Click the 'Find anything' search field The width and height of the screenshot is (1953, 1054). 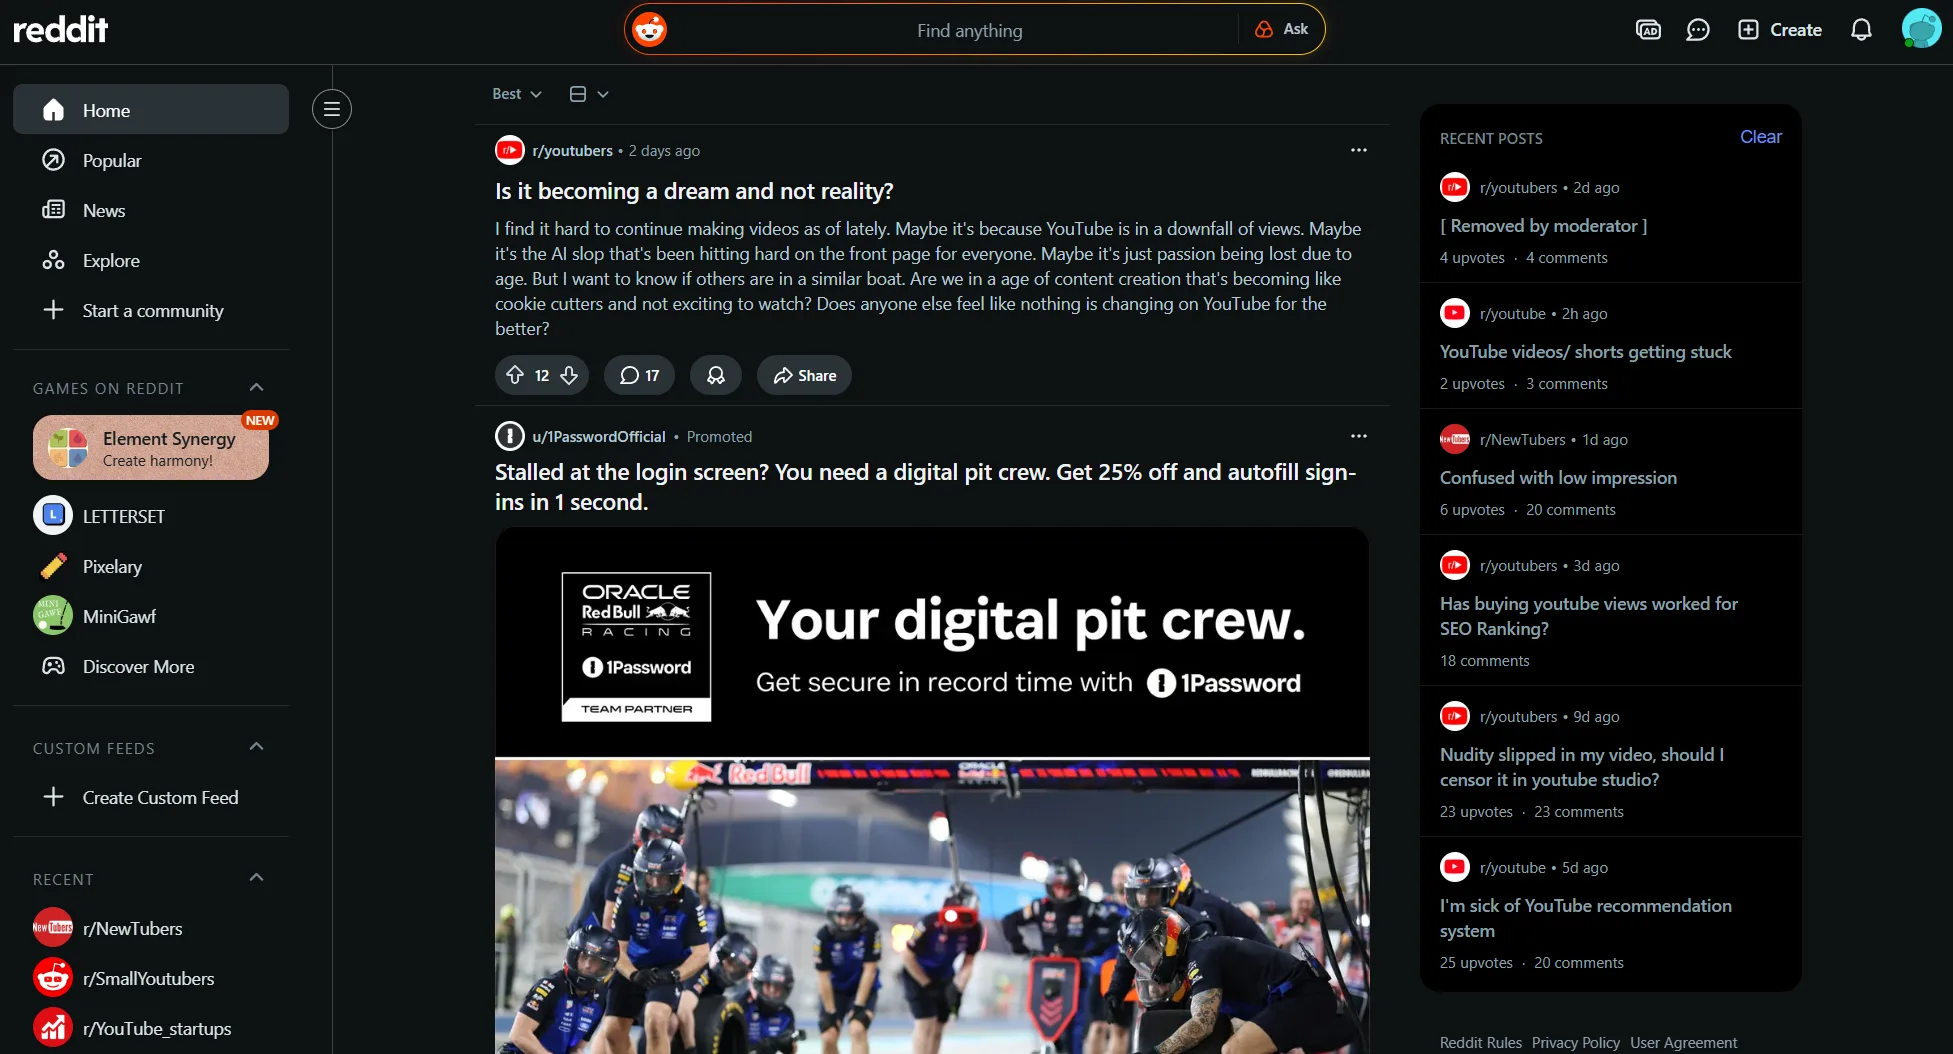click(970, 30)
